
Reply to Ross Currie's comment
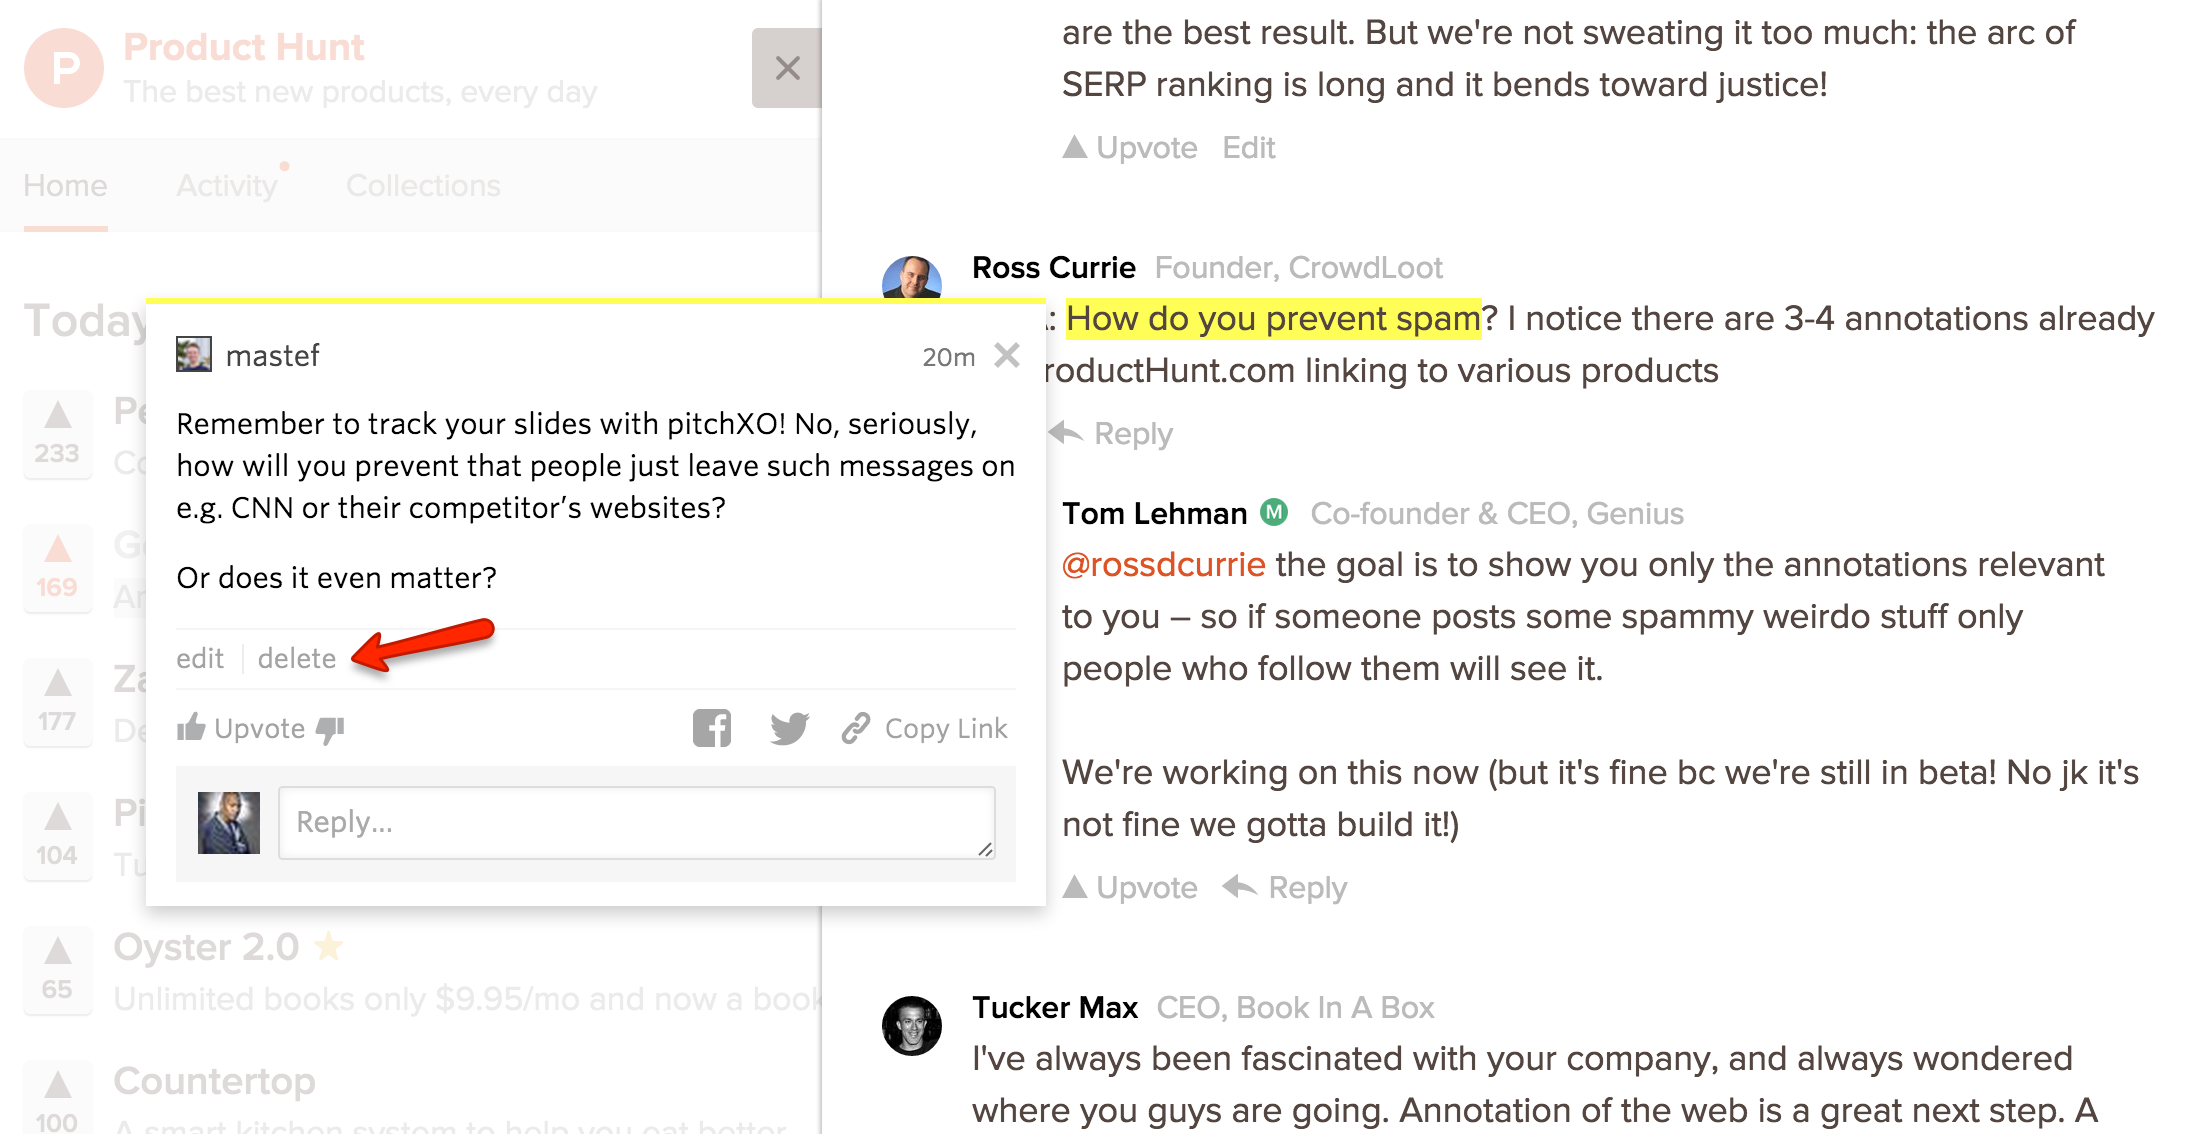[1111, 434]
